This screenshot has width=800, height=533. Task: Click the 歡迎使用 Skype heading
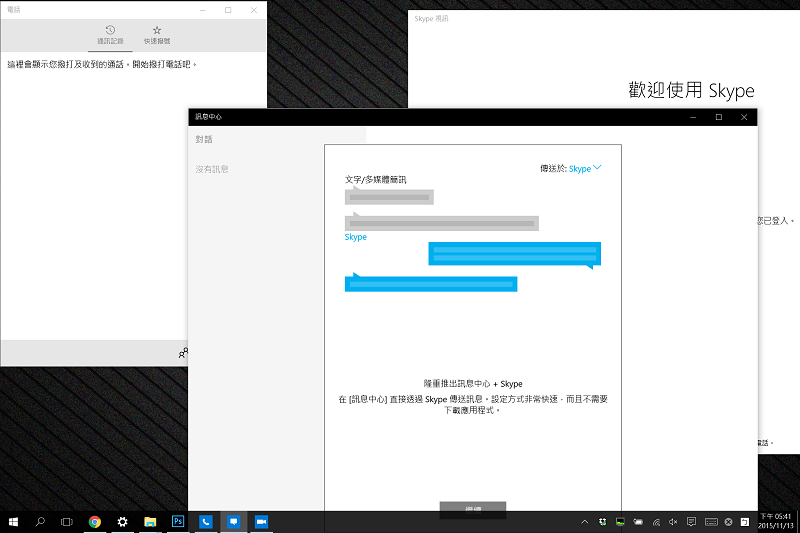coord(691,90)
